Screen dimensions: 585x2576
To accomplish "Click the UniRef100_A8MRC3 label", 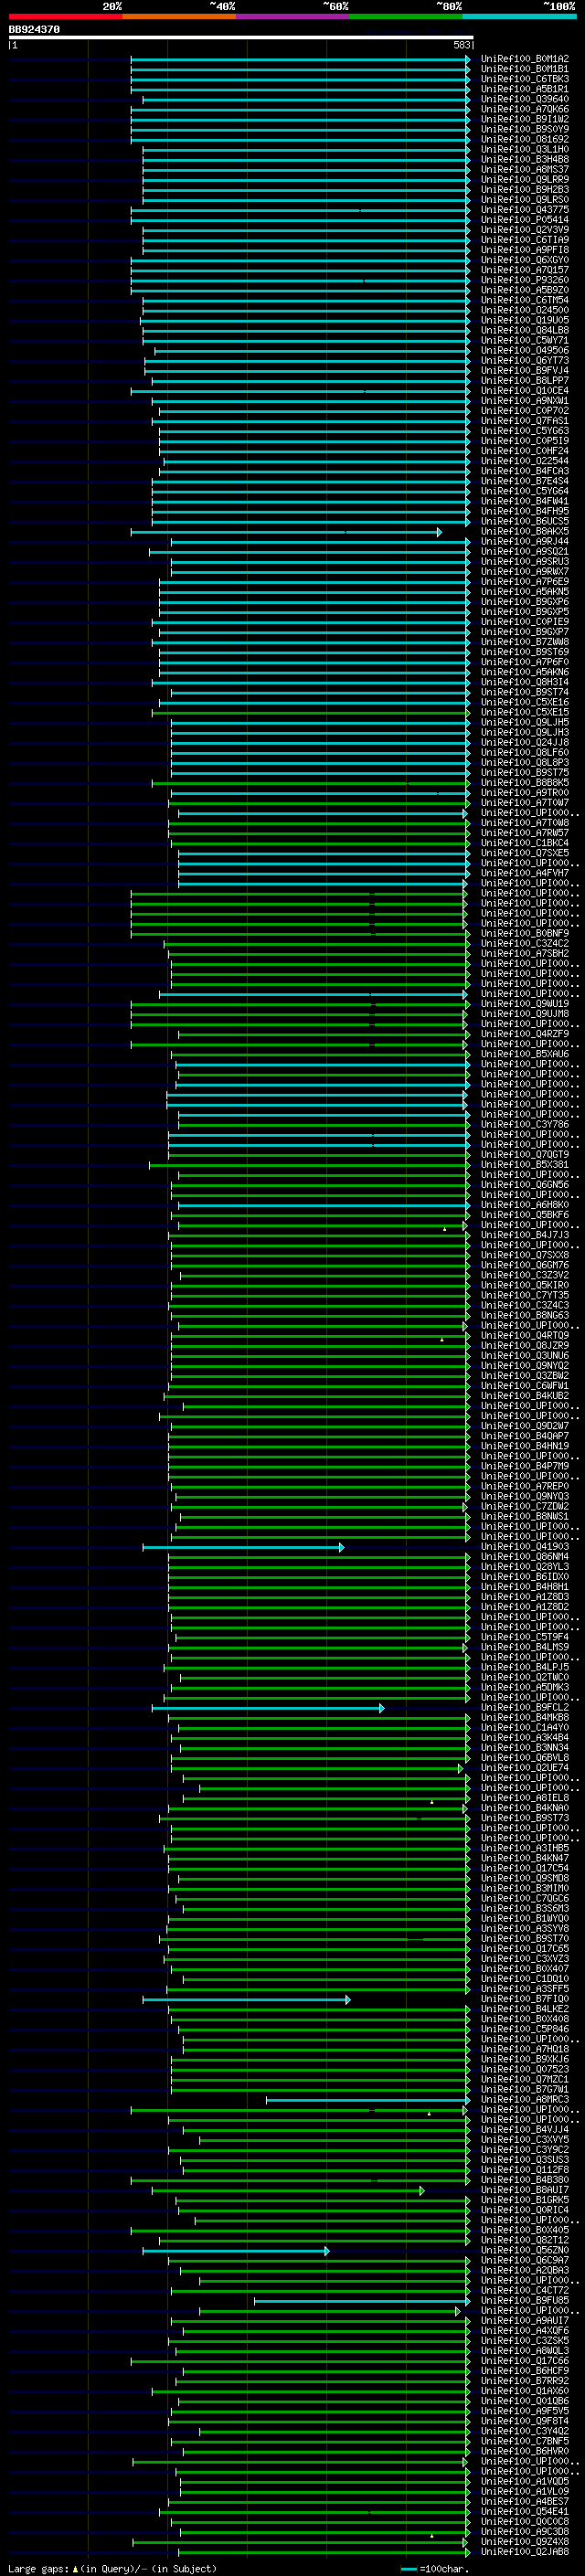I will click(x=524, y=2100).
